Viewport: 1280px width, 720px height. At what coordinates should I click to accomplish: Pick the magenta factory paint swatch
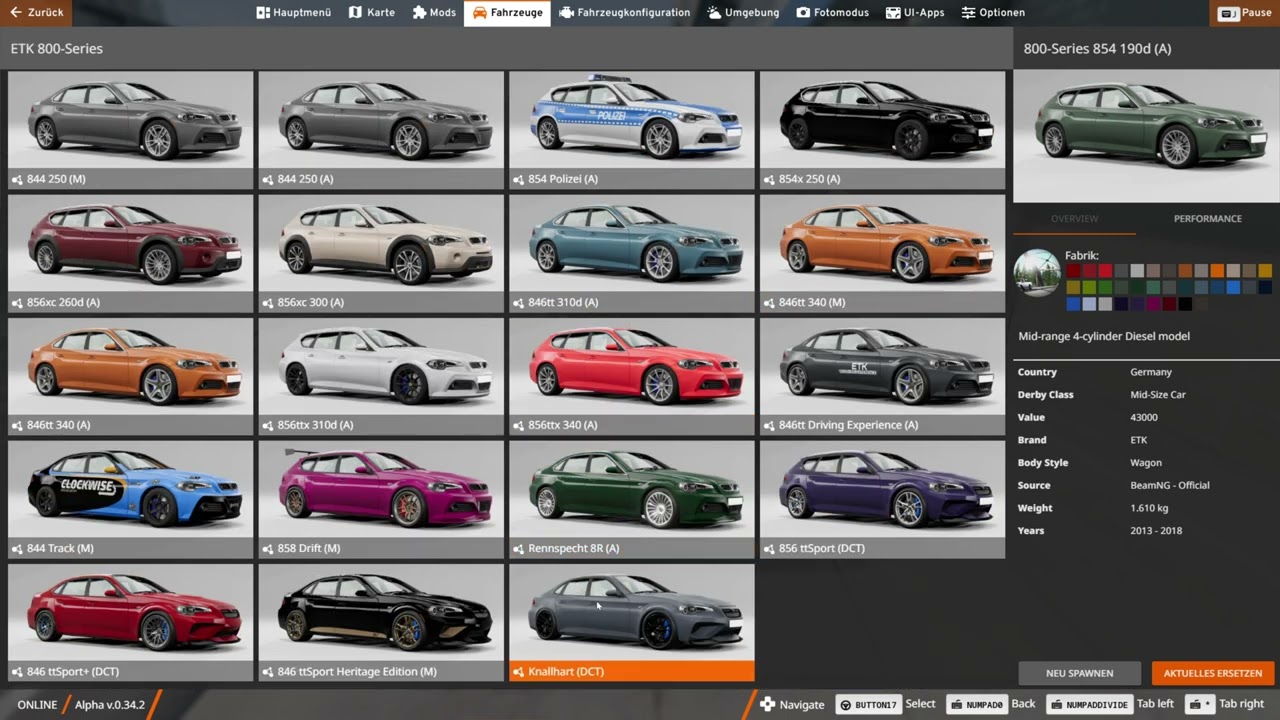(x=1153, y=304)
